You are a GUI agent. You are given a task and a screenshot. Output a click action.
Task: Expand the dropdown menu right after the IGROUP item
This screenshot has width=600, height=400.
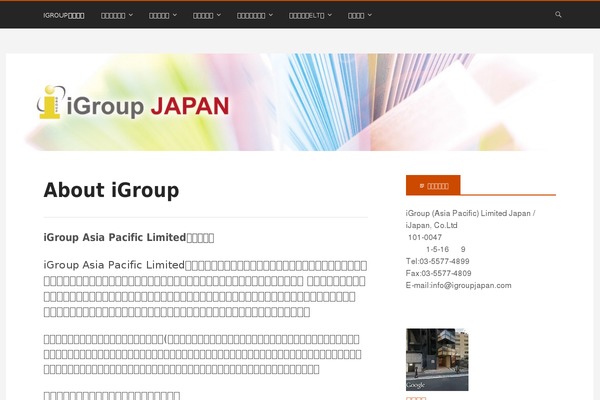(x=117, y=15)
